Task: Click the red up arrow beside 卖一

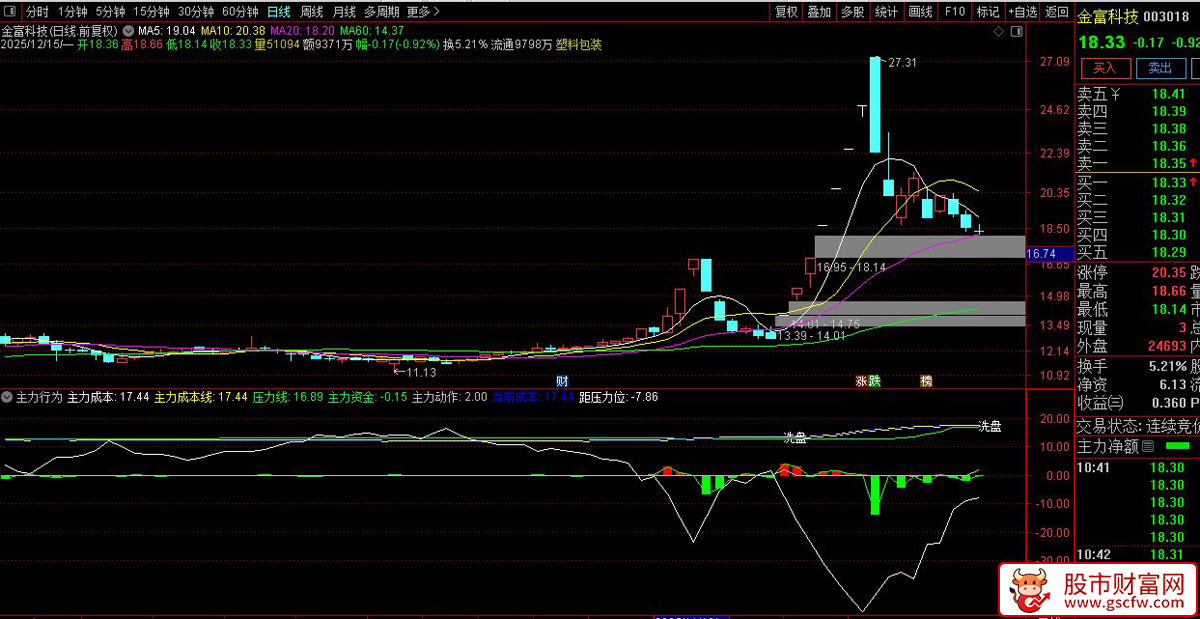Action: pos(1195,162)
